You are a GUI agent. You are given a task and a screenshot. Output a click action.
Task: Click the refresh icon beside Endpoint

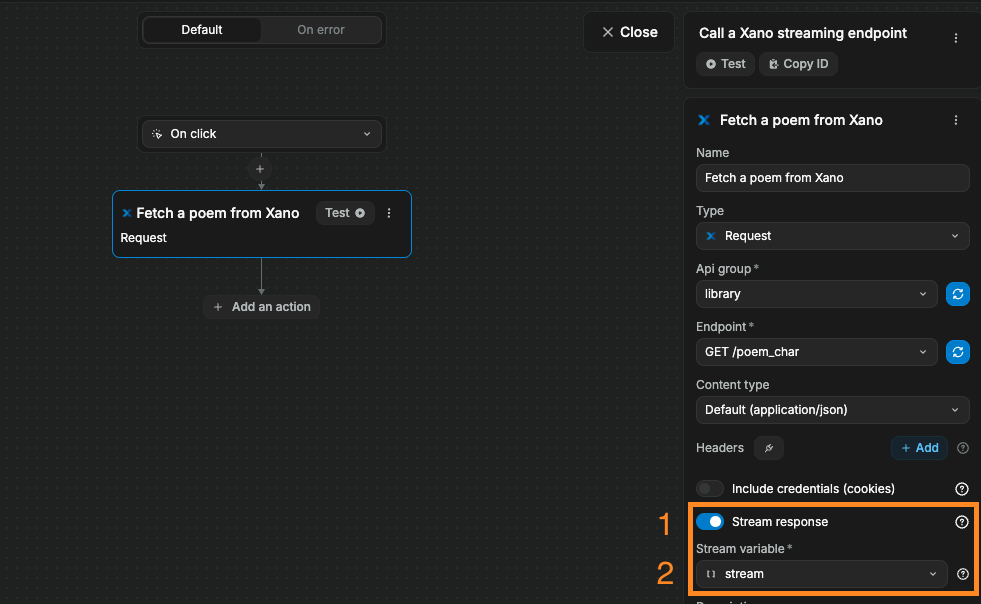coord(957,352)
